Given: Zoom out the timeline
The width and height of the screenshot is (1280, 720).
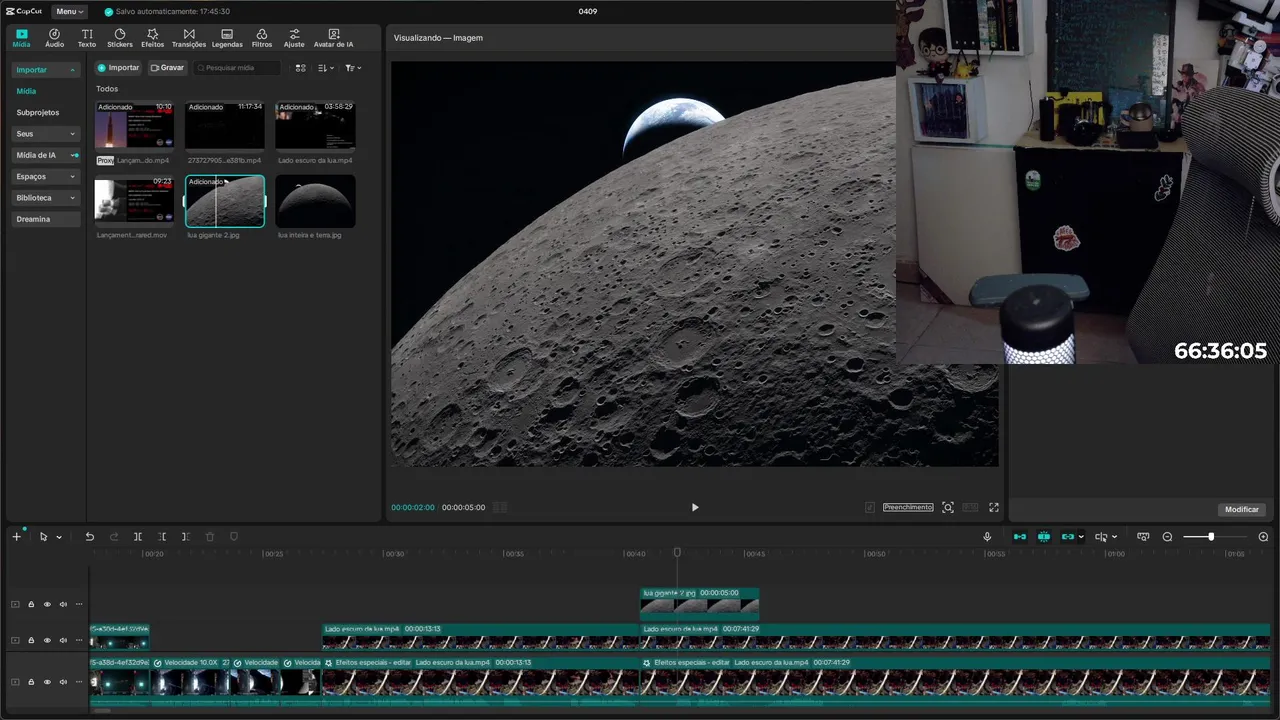Looking at the screenshot, I should click(x=1167, y=537).
